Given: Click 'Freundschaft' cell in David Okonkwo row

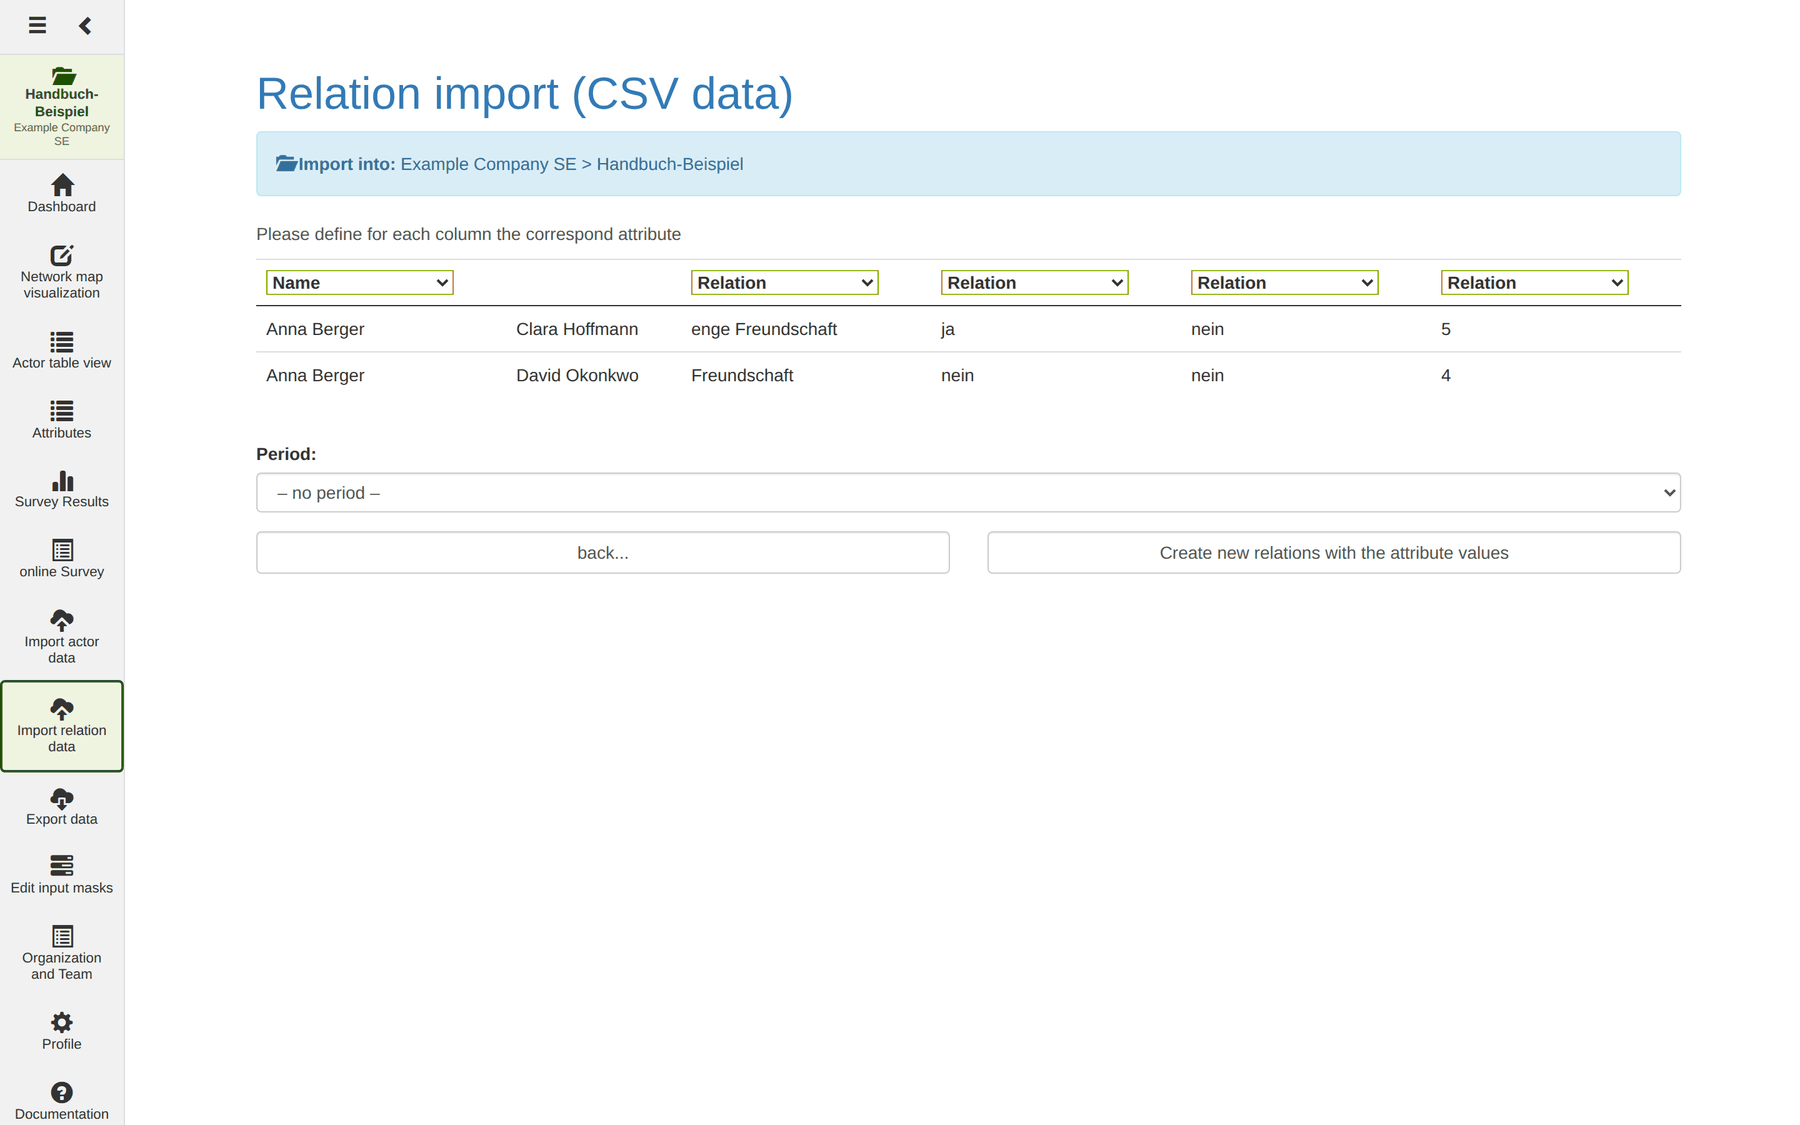Looking at the screenshot, I should click(x=742, y=375).
